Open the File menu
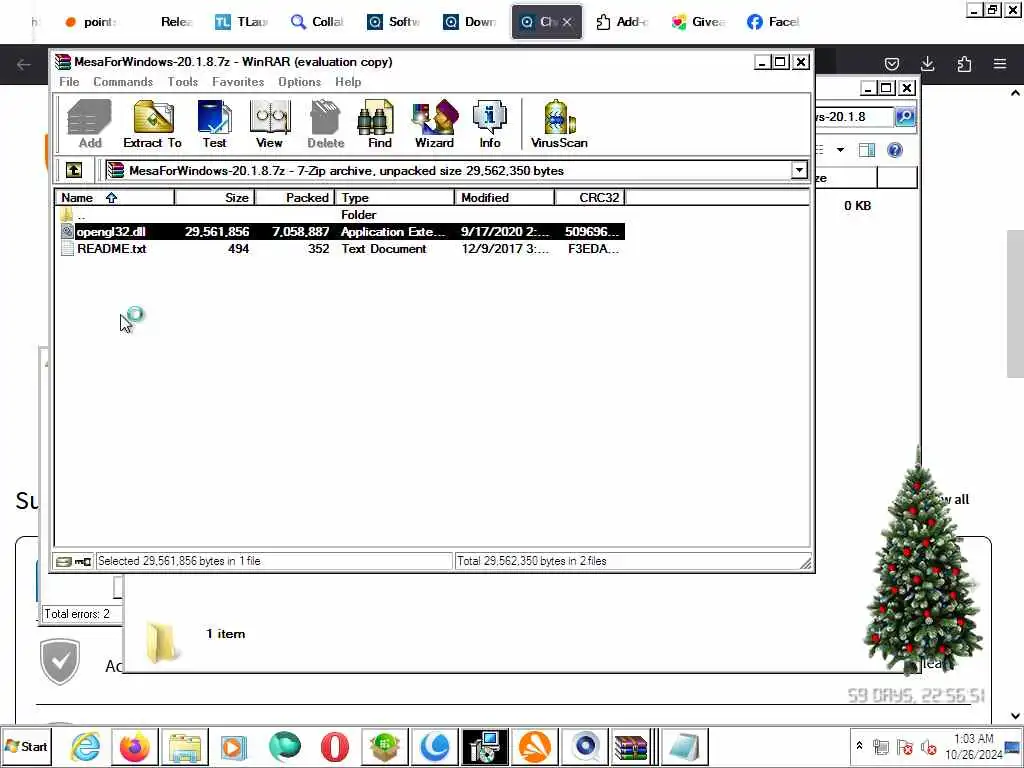1024x768 pixels. (x=69, y=82)
